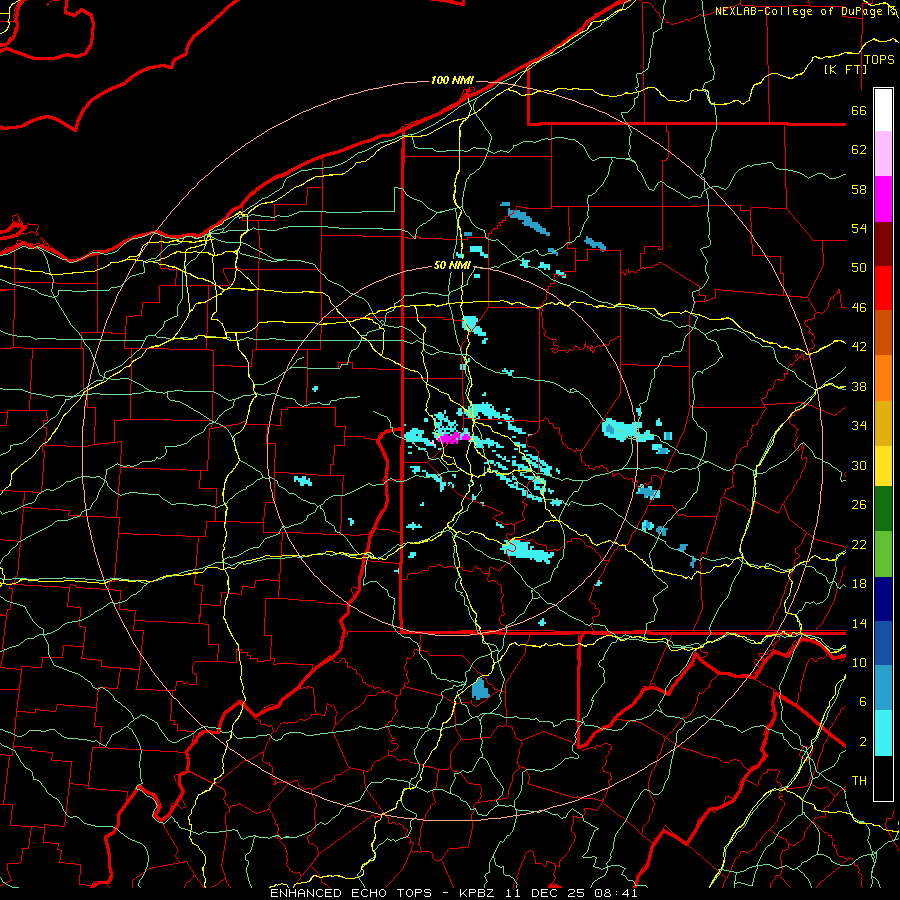The height and width of the screenshot is (900, 900).
Task: Click the light pink legend swatch
Action: click(883, 154)
